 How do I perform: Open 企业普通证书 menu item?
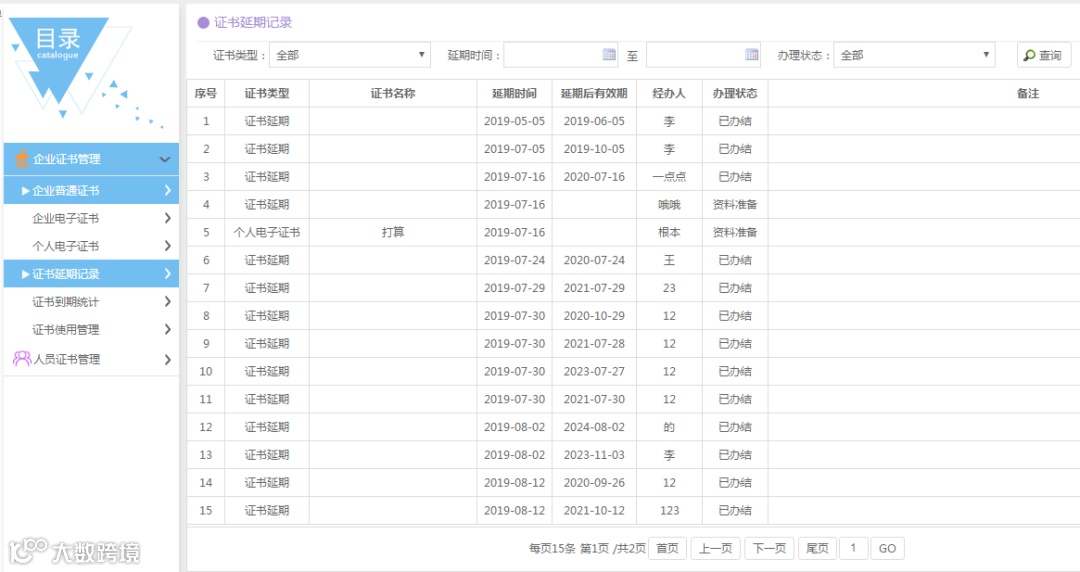tap(91, 190)
